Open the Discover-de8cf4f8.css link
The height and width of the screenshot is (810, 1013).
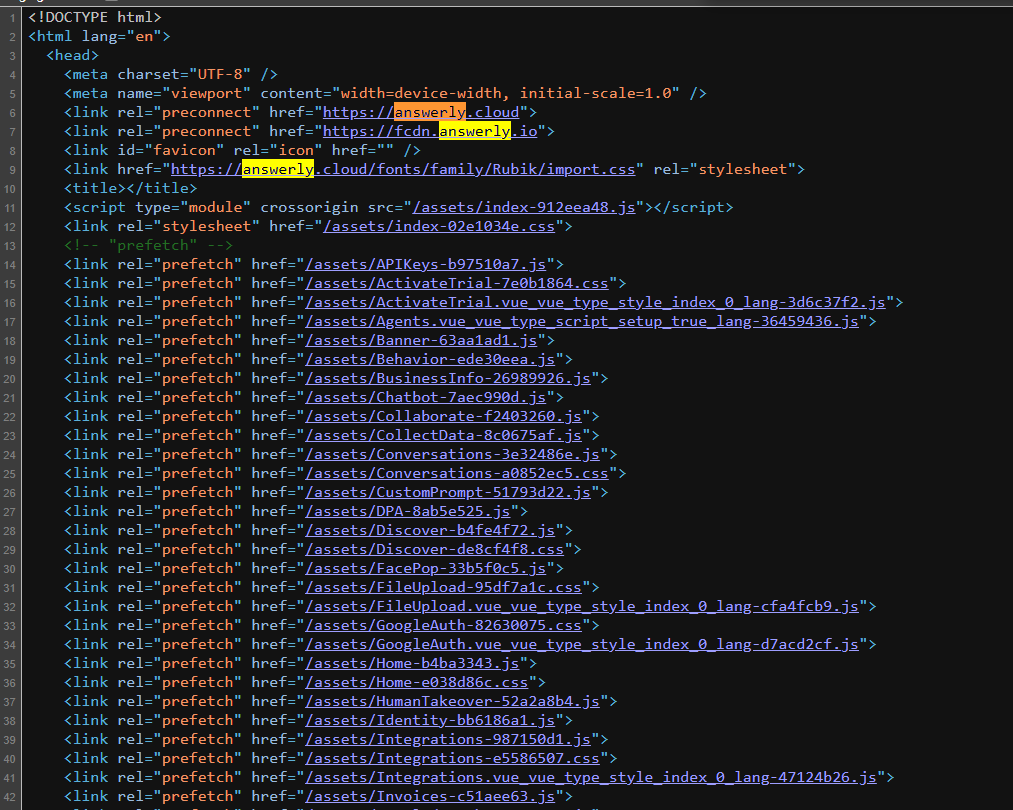[435, 549]
